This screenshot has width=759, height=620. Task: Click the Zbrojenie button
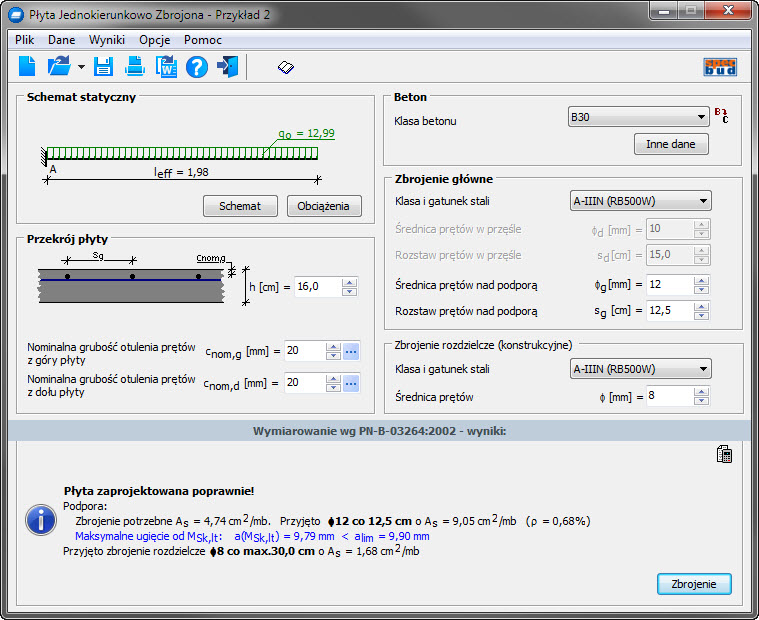[x=694, y=584]
